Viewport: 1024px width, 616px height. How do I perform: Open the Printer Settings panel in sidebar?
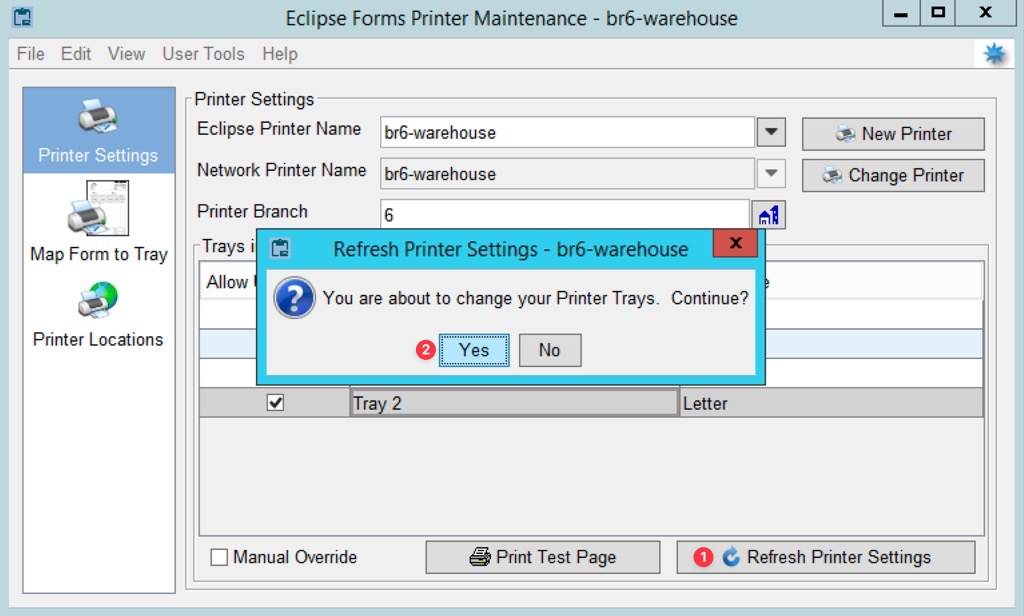click(99, 131)
